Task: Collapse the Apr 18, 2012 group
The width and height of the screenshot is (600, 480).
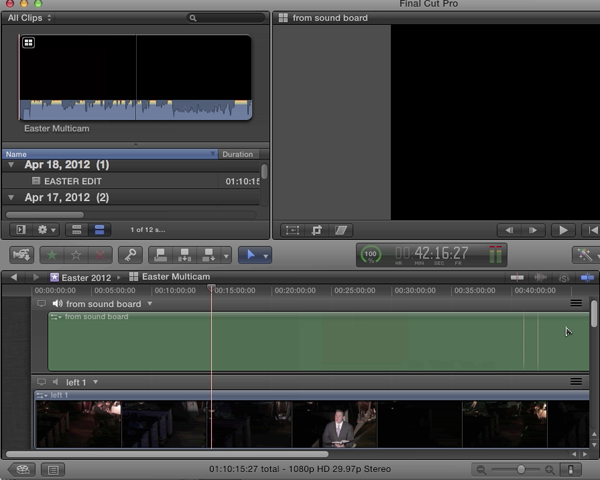Action: [11, 165]
